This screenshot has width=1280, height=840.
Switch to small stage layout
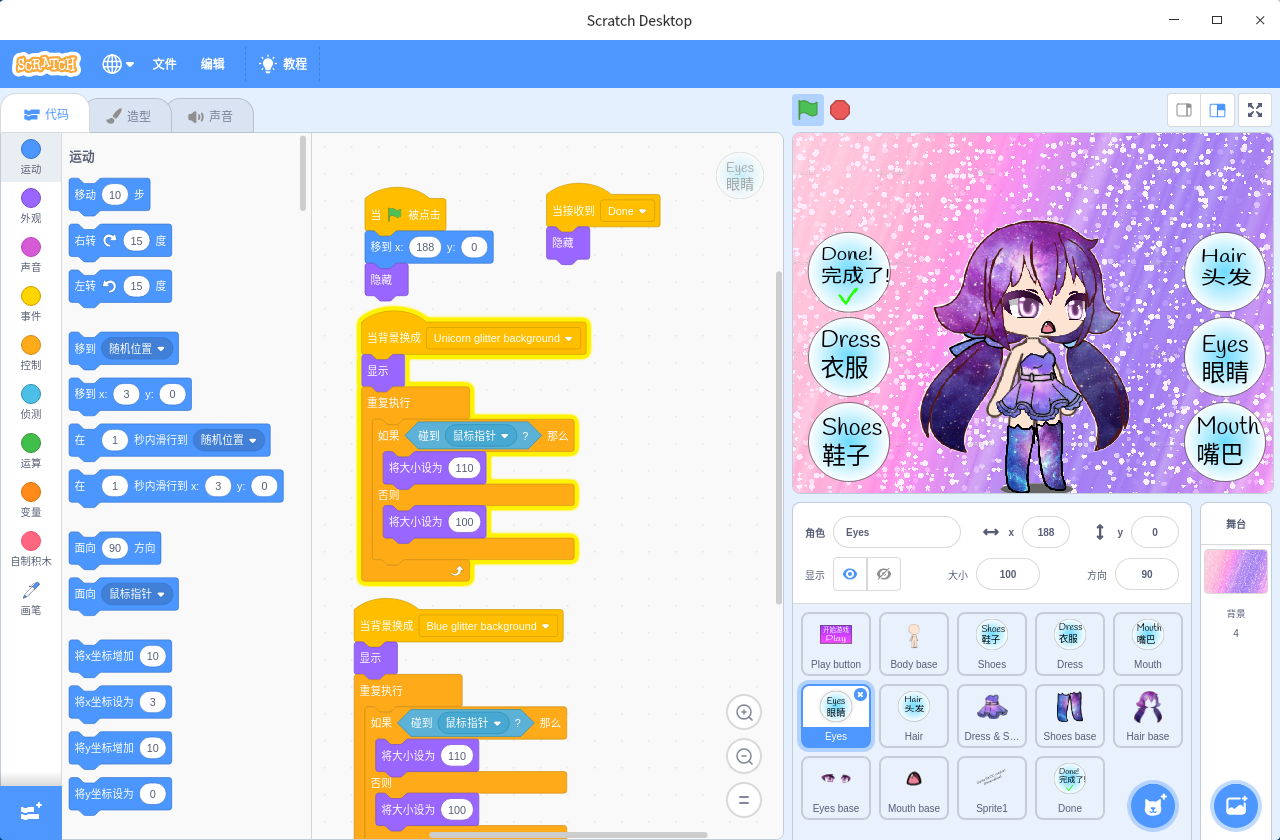tap(1184, 110)
